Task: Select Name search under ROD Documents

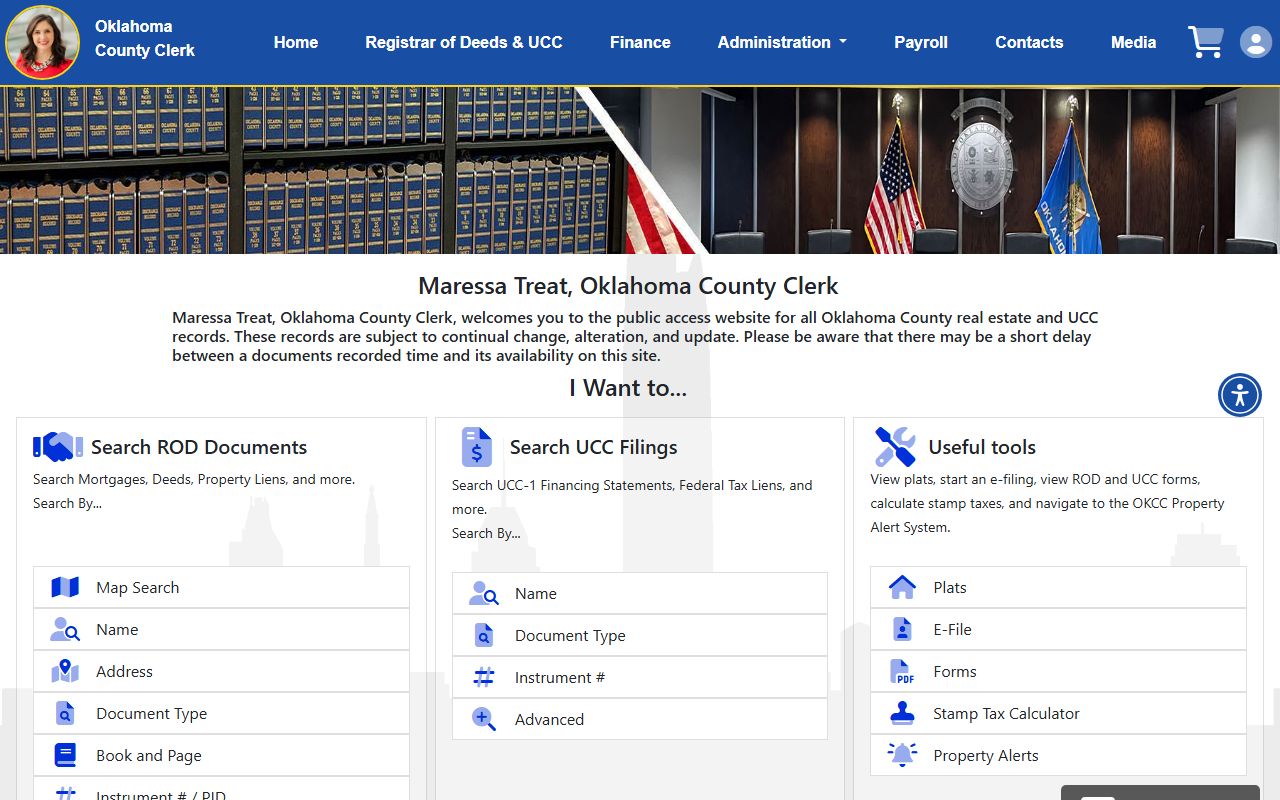Action: pyautogui.click(x=221, y=629)
